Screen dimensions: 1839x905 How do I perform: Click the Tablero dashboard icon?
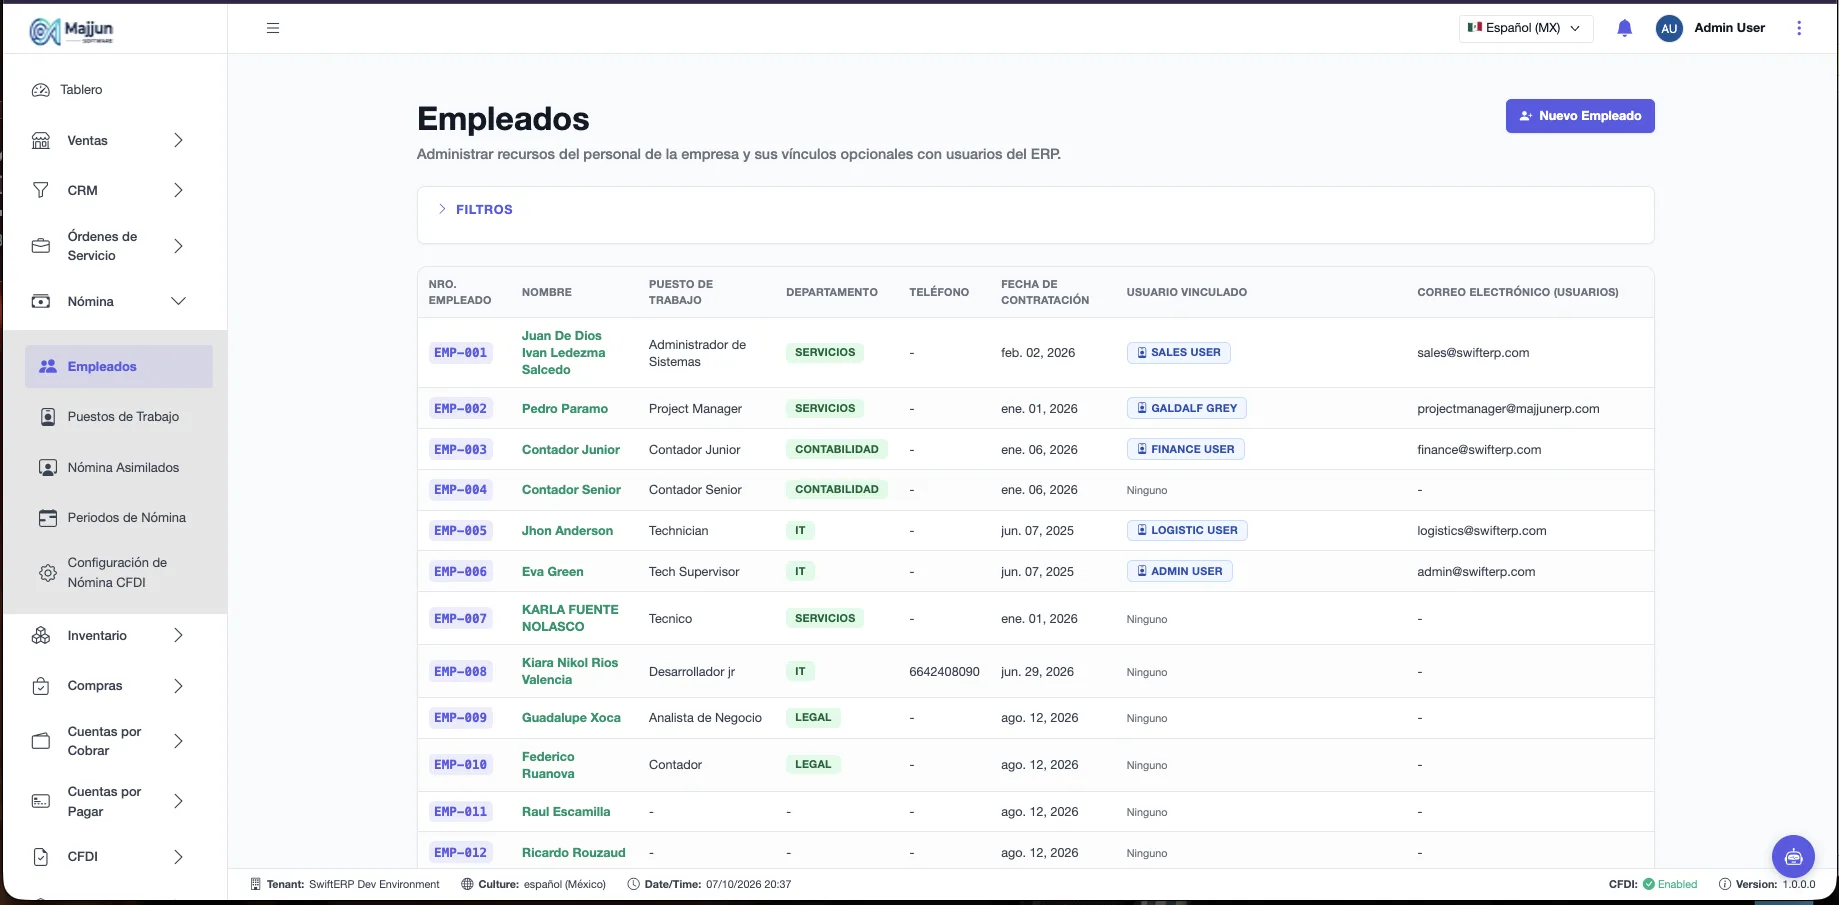coord(41,90)
